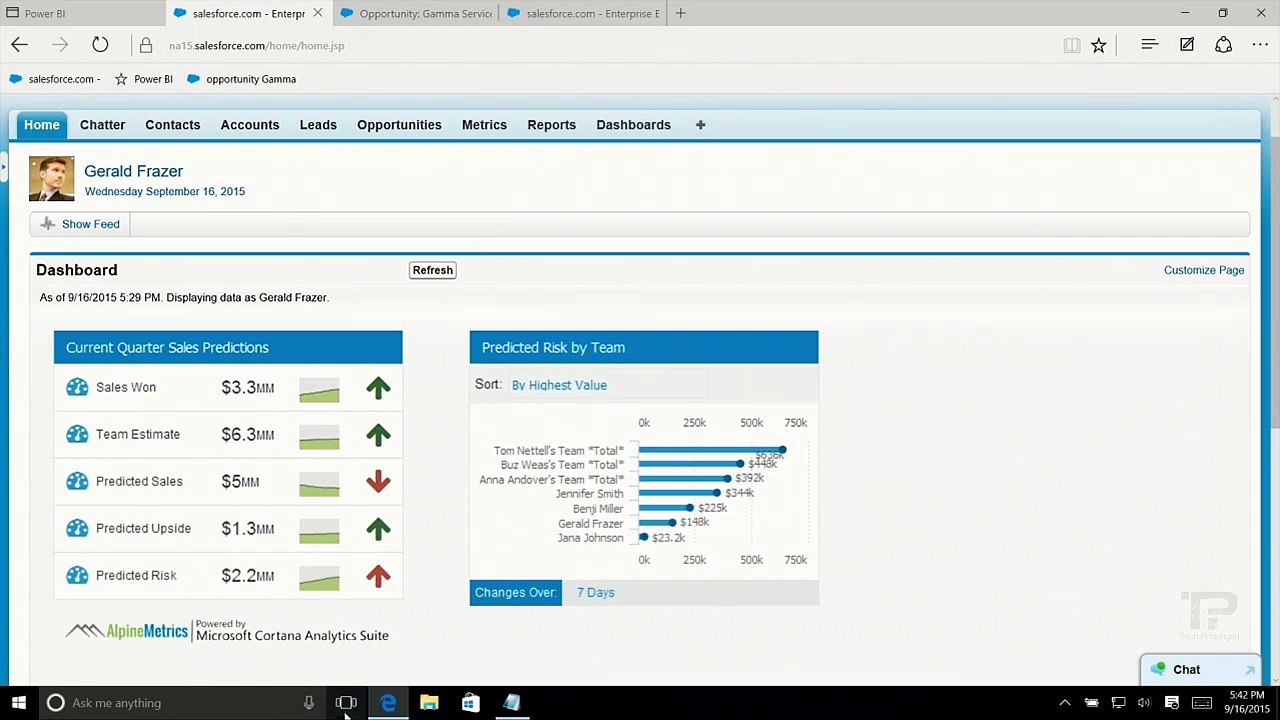Open the Leads tab
This screenshot has width=1280, height=720.
coord(318,125)
